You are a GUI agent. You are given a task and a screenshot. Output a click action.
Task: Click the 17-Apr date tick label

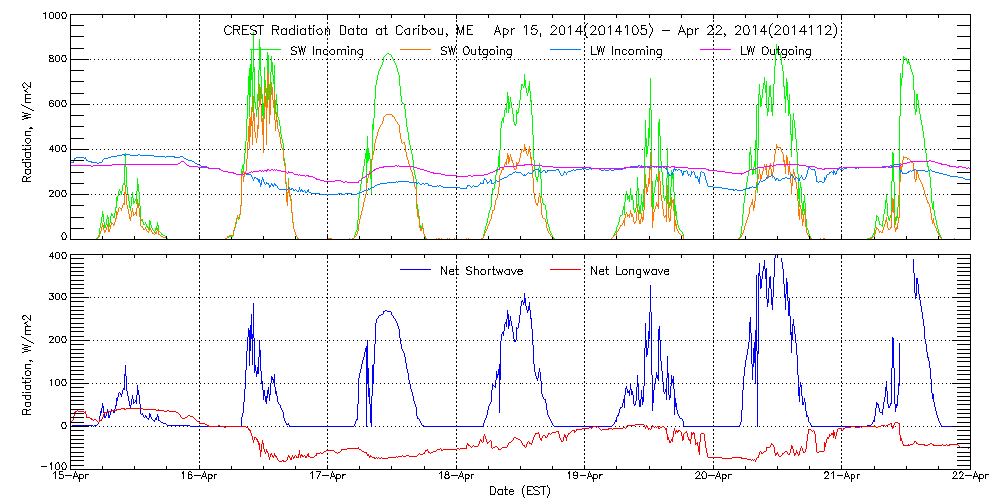(x=328, y=477)
